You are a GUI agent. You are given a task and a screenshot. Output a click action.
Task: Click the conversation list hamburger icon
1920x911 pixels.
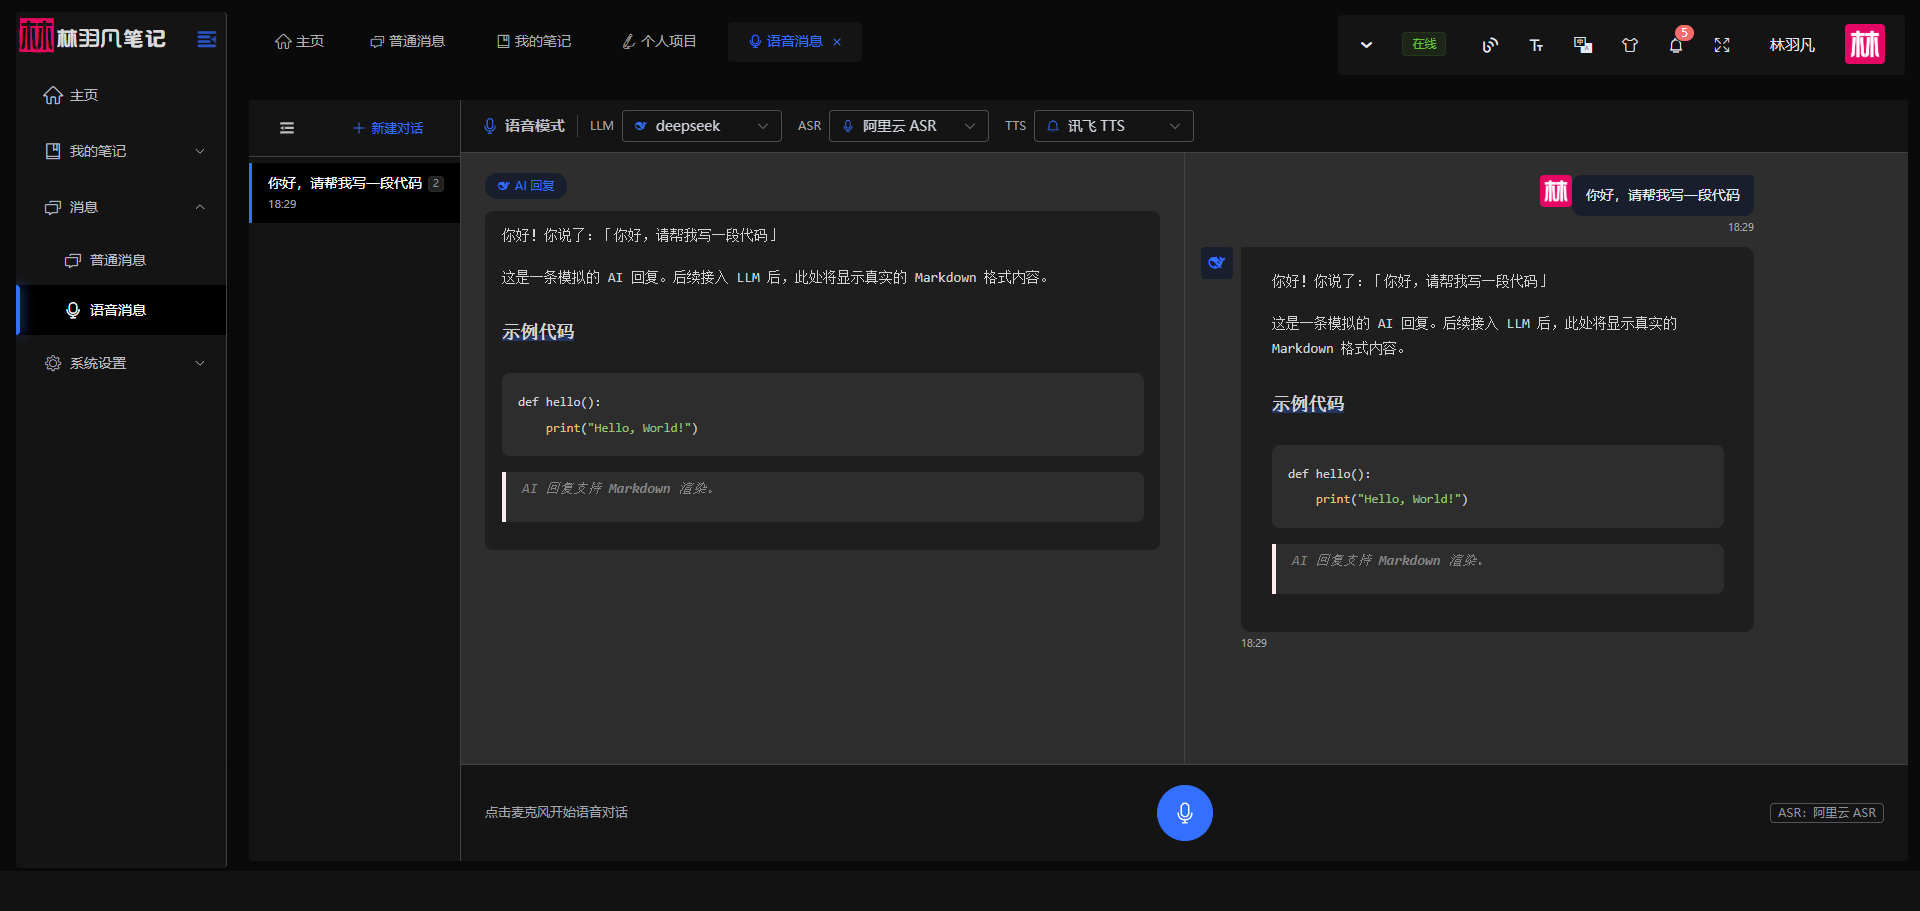coord(287,128)
